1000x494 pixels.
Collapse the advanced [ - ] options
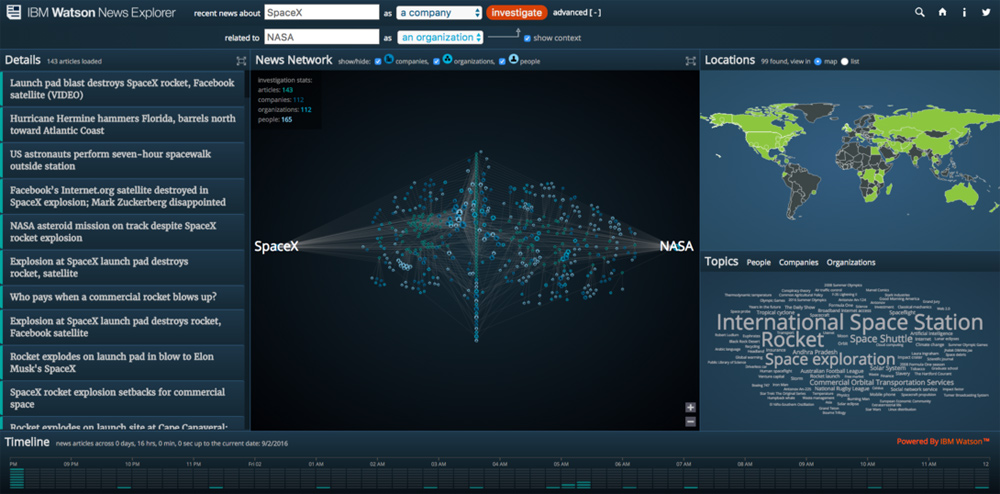577,13
